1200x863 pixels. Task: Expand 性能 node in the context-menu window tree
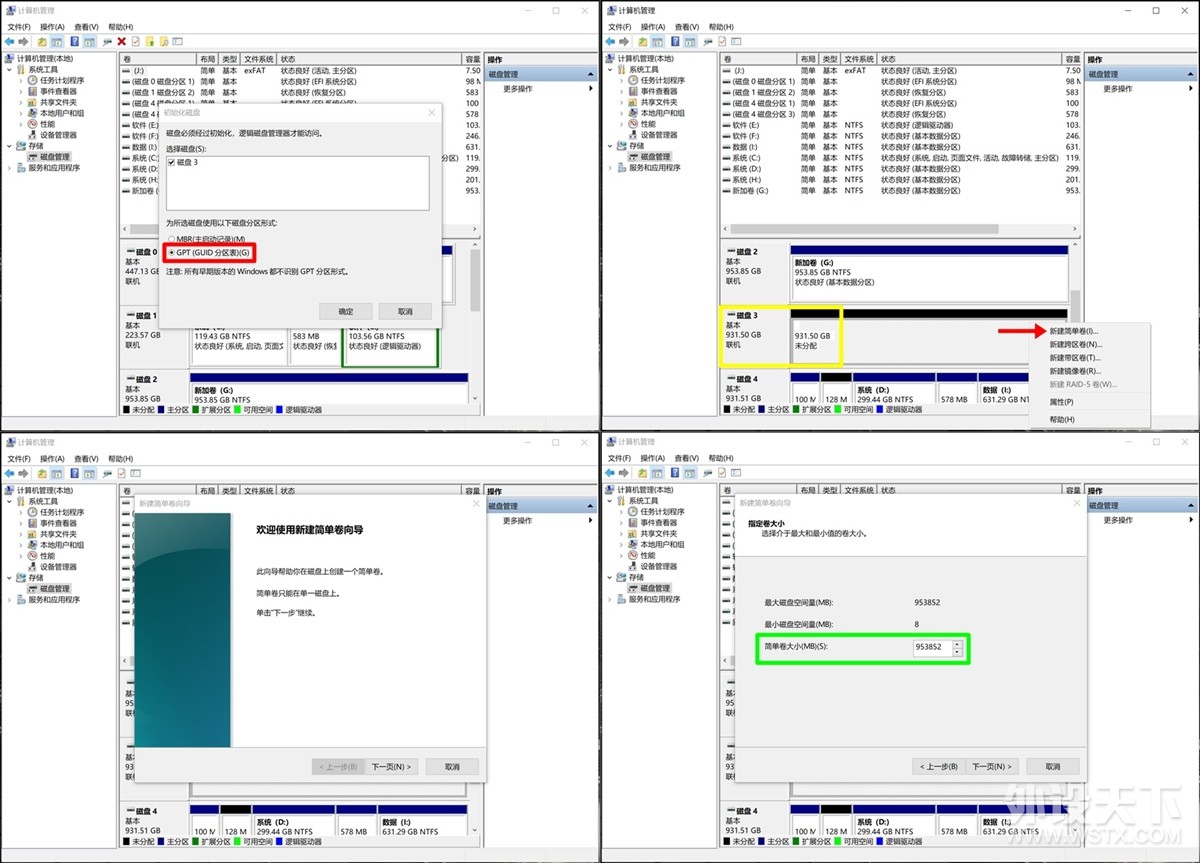(621, 124)
